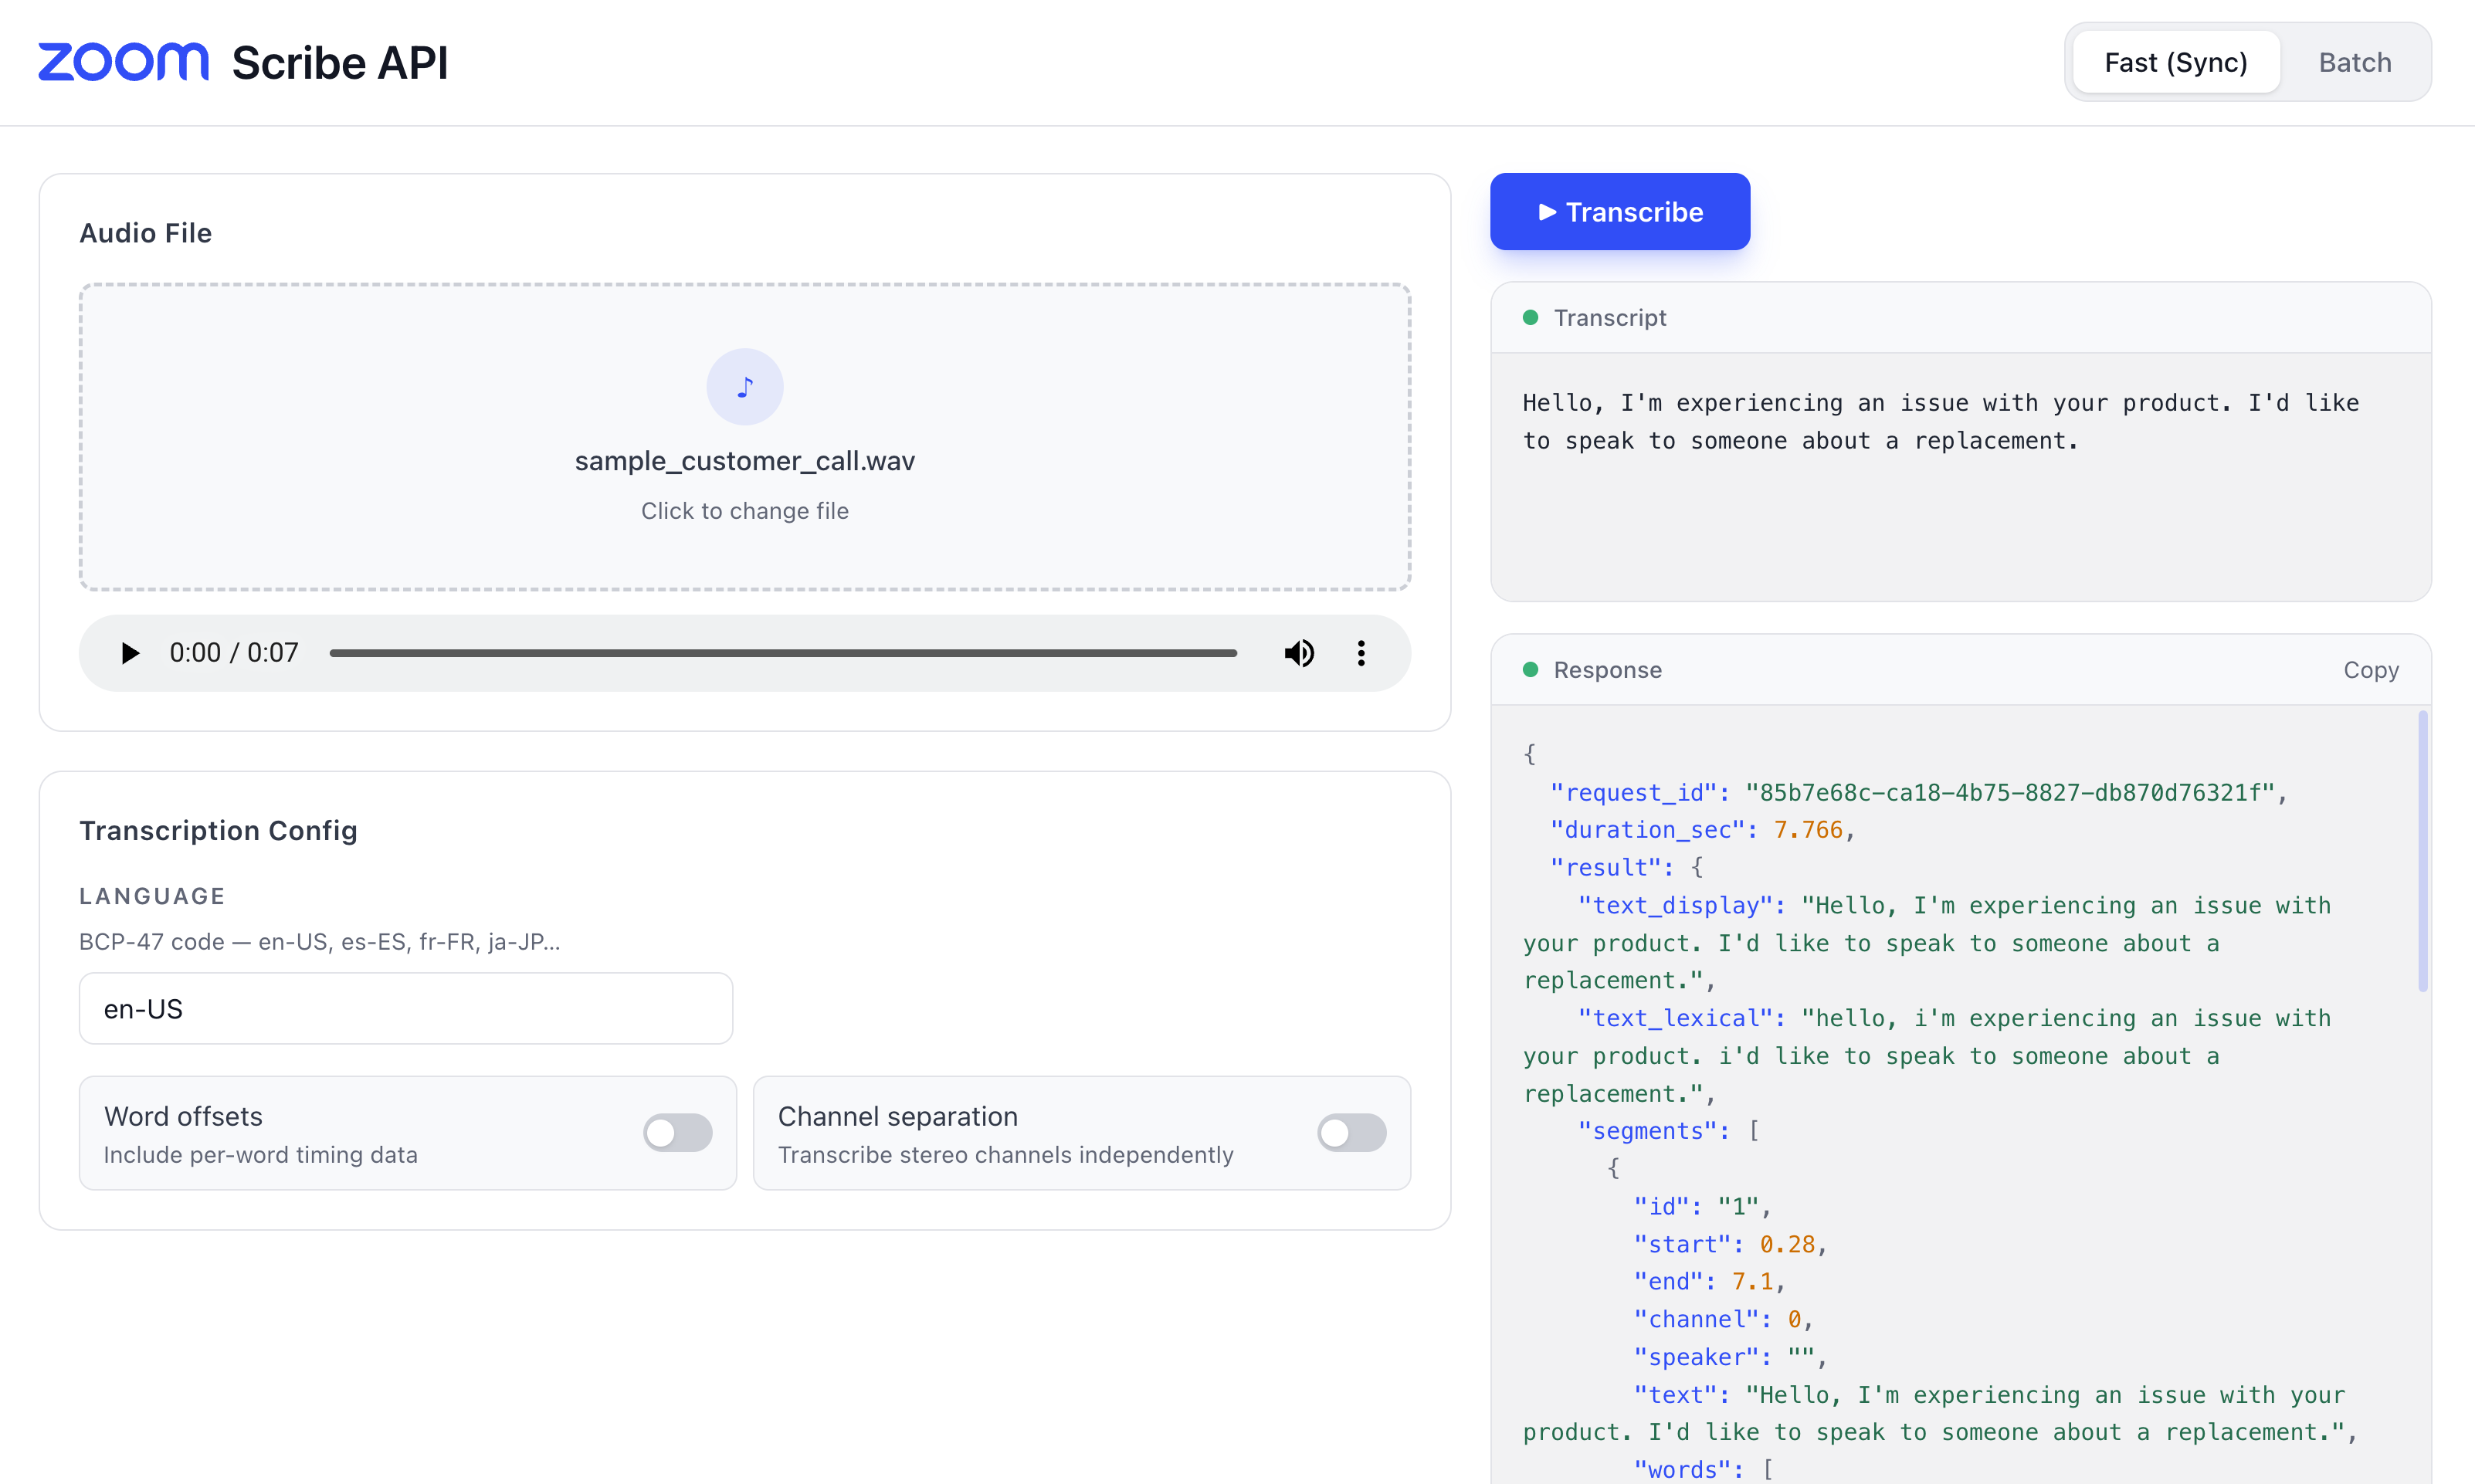Play the audio sample
This screenshot has width=2475, height=1484.
point(130,653)
